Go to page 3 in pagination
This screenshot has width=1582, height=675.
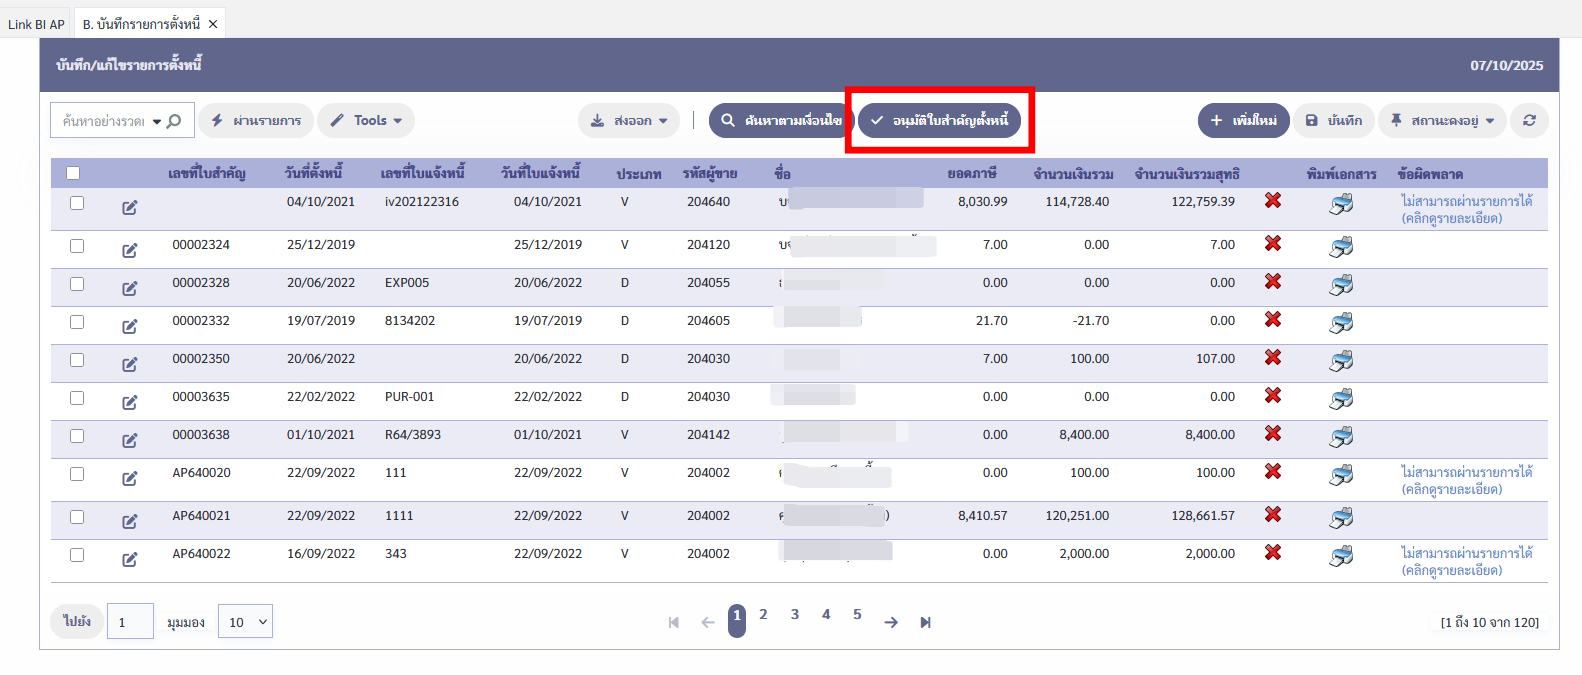point(794,614)
